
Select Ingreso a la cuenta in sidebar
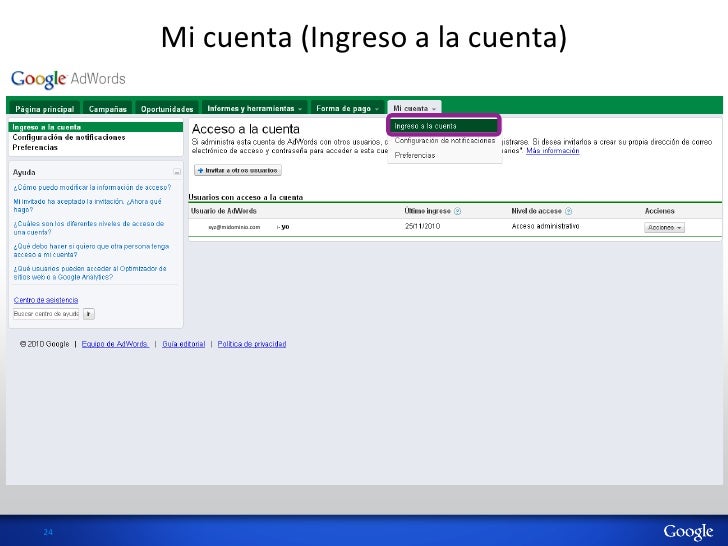click(x=96, y=127)
